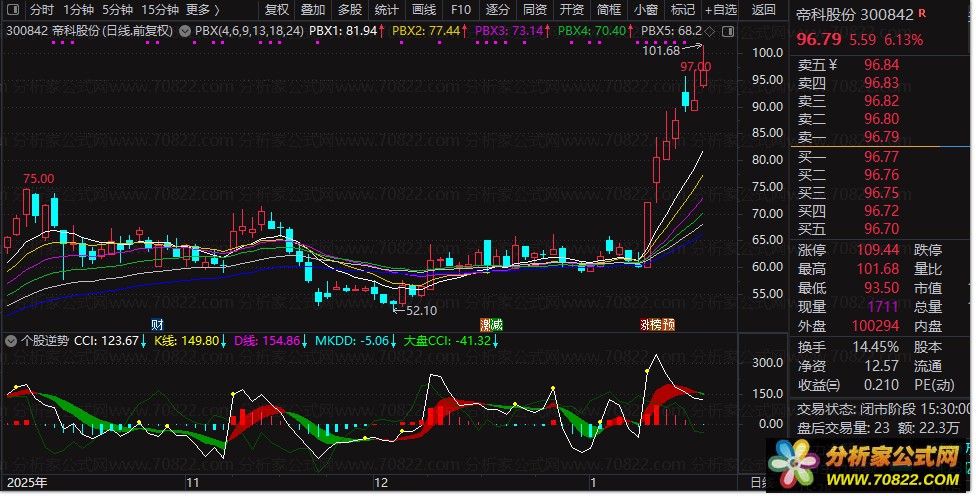Select 卖五 ask price 96.84
Screen dimensions: 976x496
881,65
